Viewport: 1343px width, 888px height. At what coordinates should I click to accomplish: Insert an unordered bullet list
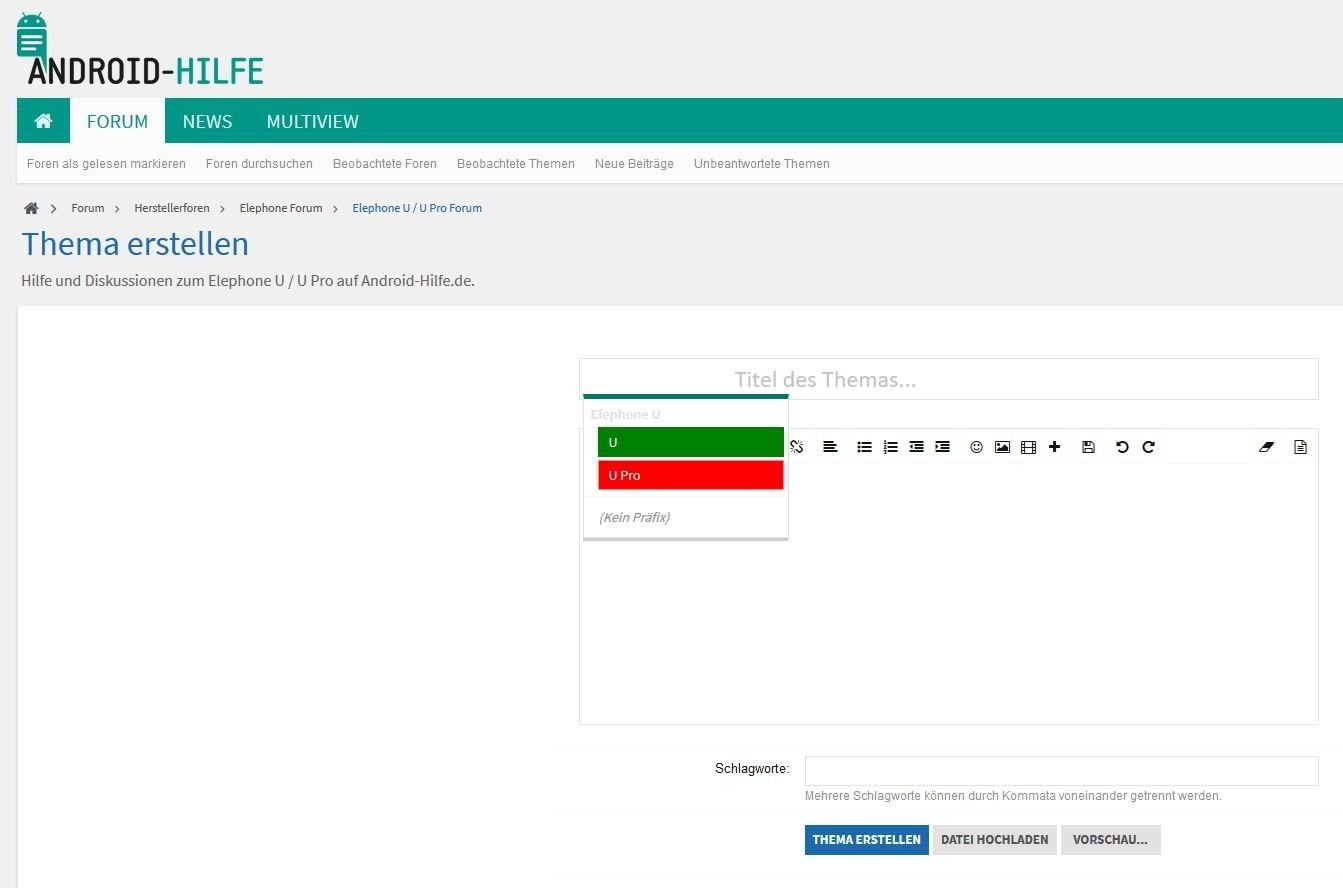(865, 447)
